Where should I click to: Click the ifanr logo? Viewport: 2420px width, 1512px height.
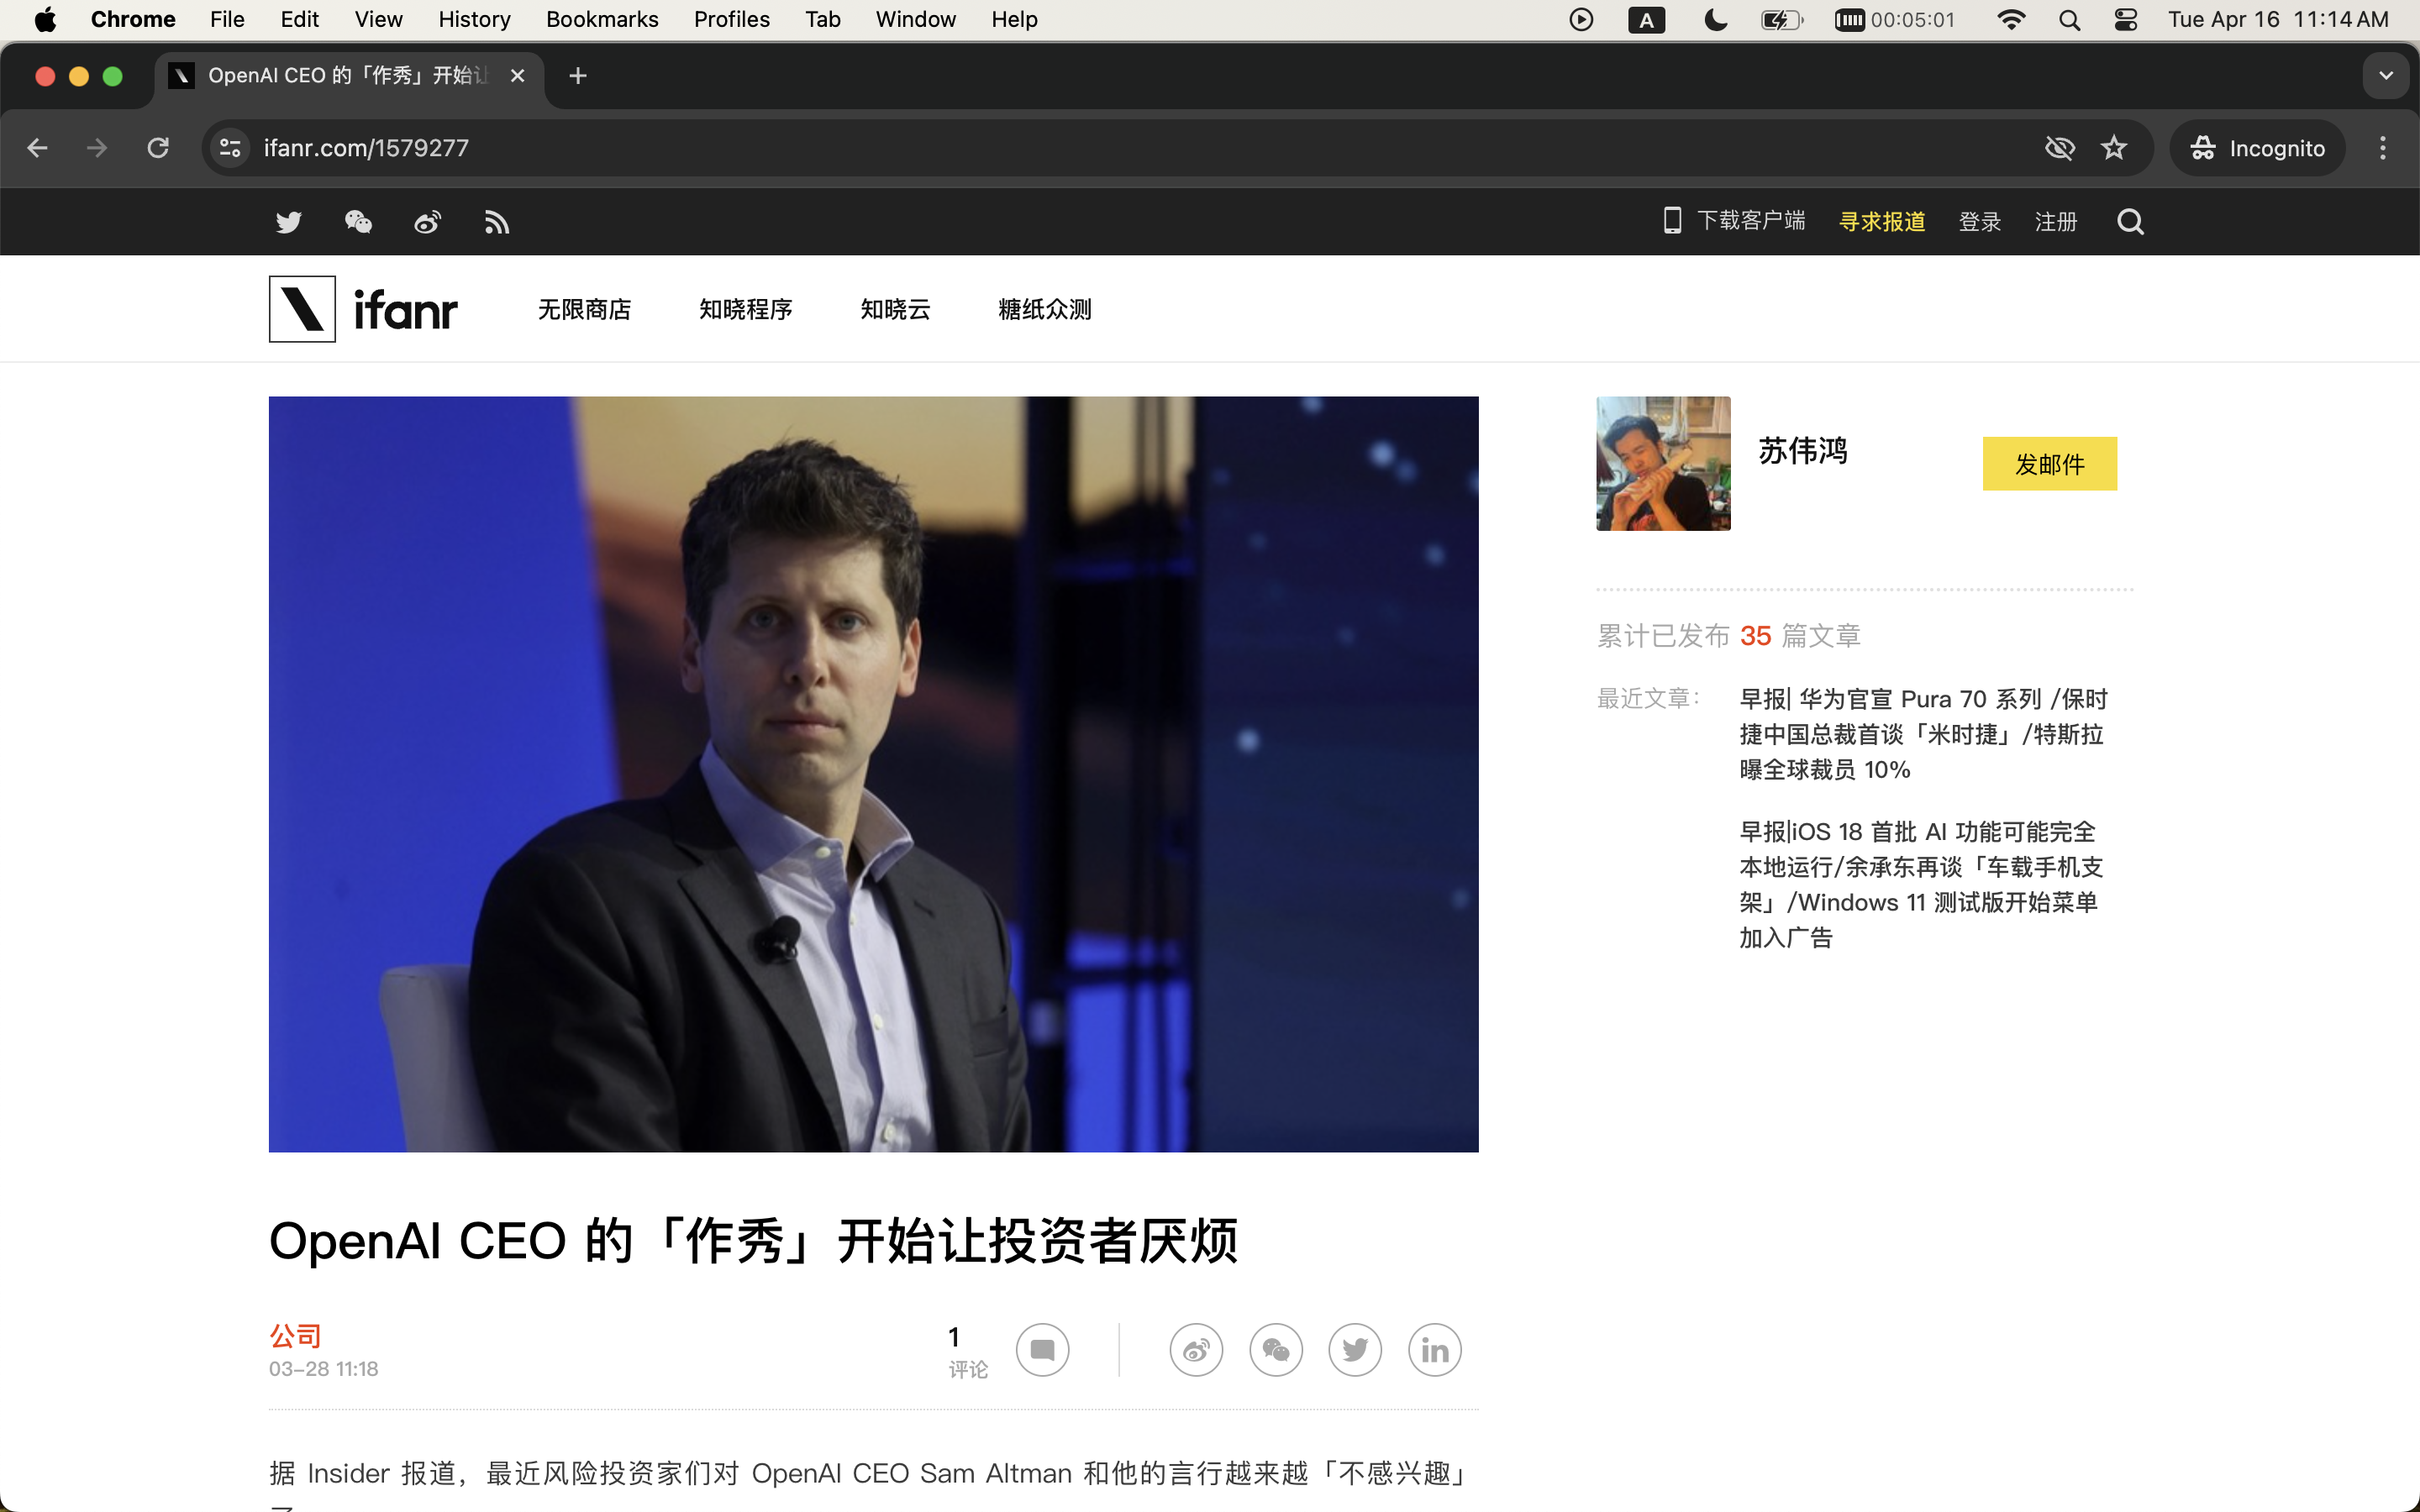point(363,309)
